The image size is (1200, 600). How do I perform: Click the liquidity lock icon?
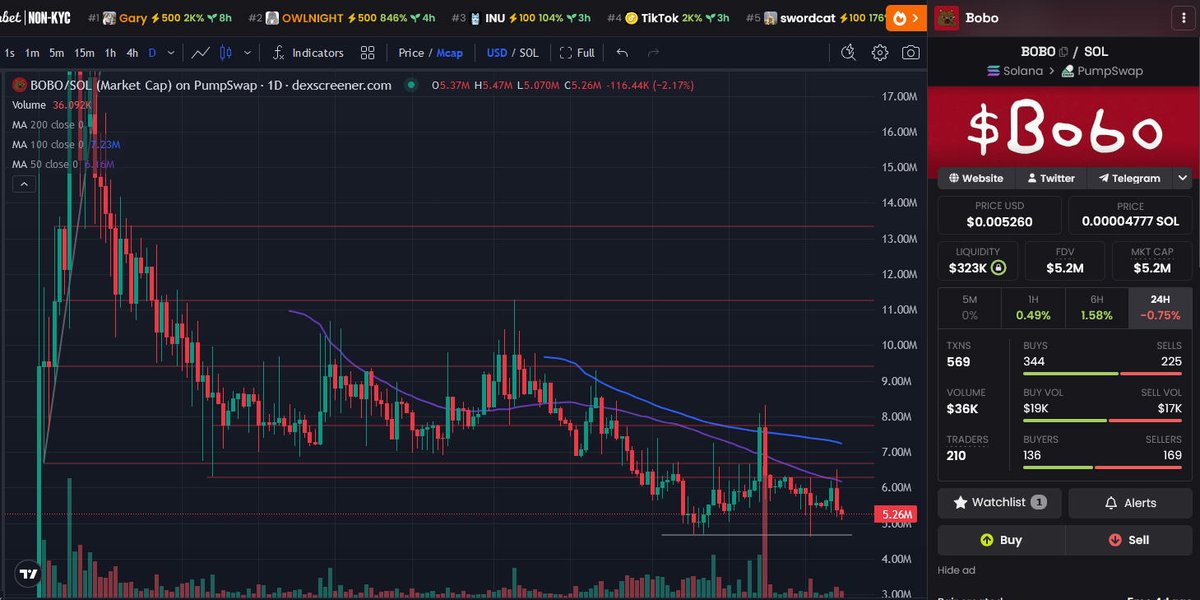[x=998, y=268]
